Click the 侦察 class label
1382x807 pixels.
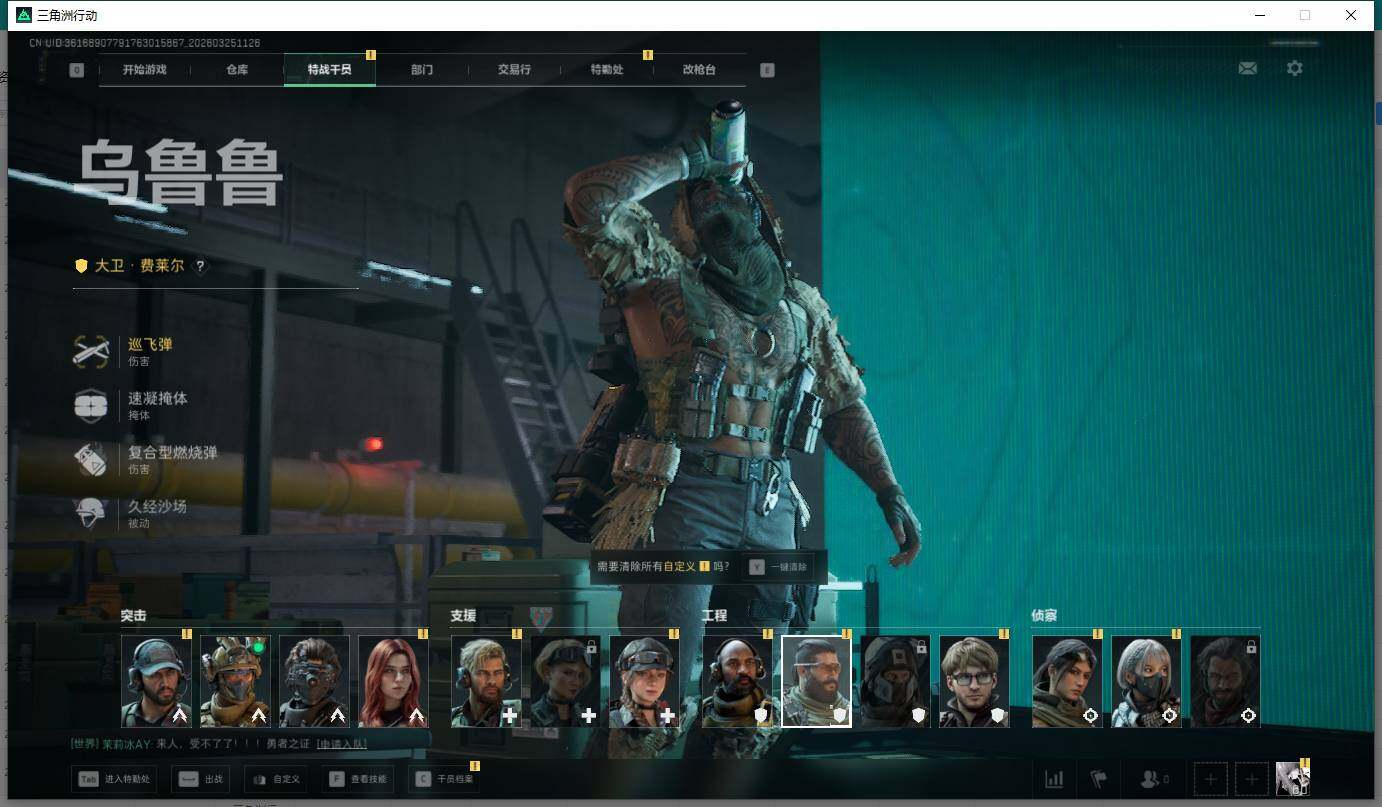point(1044,616)
